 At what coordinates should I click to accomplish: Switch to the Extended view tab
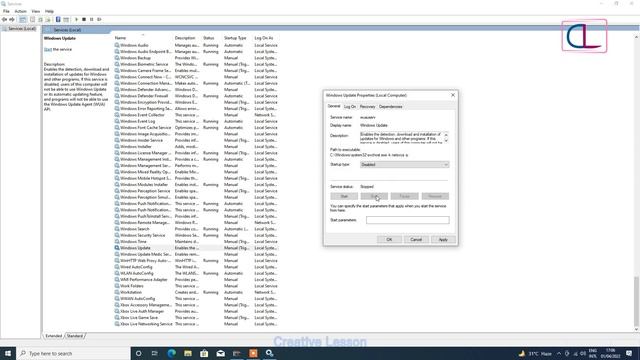[53, 336]
